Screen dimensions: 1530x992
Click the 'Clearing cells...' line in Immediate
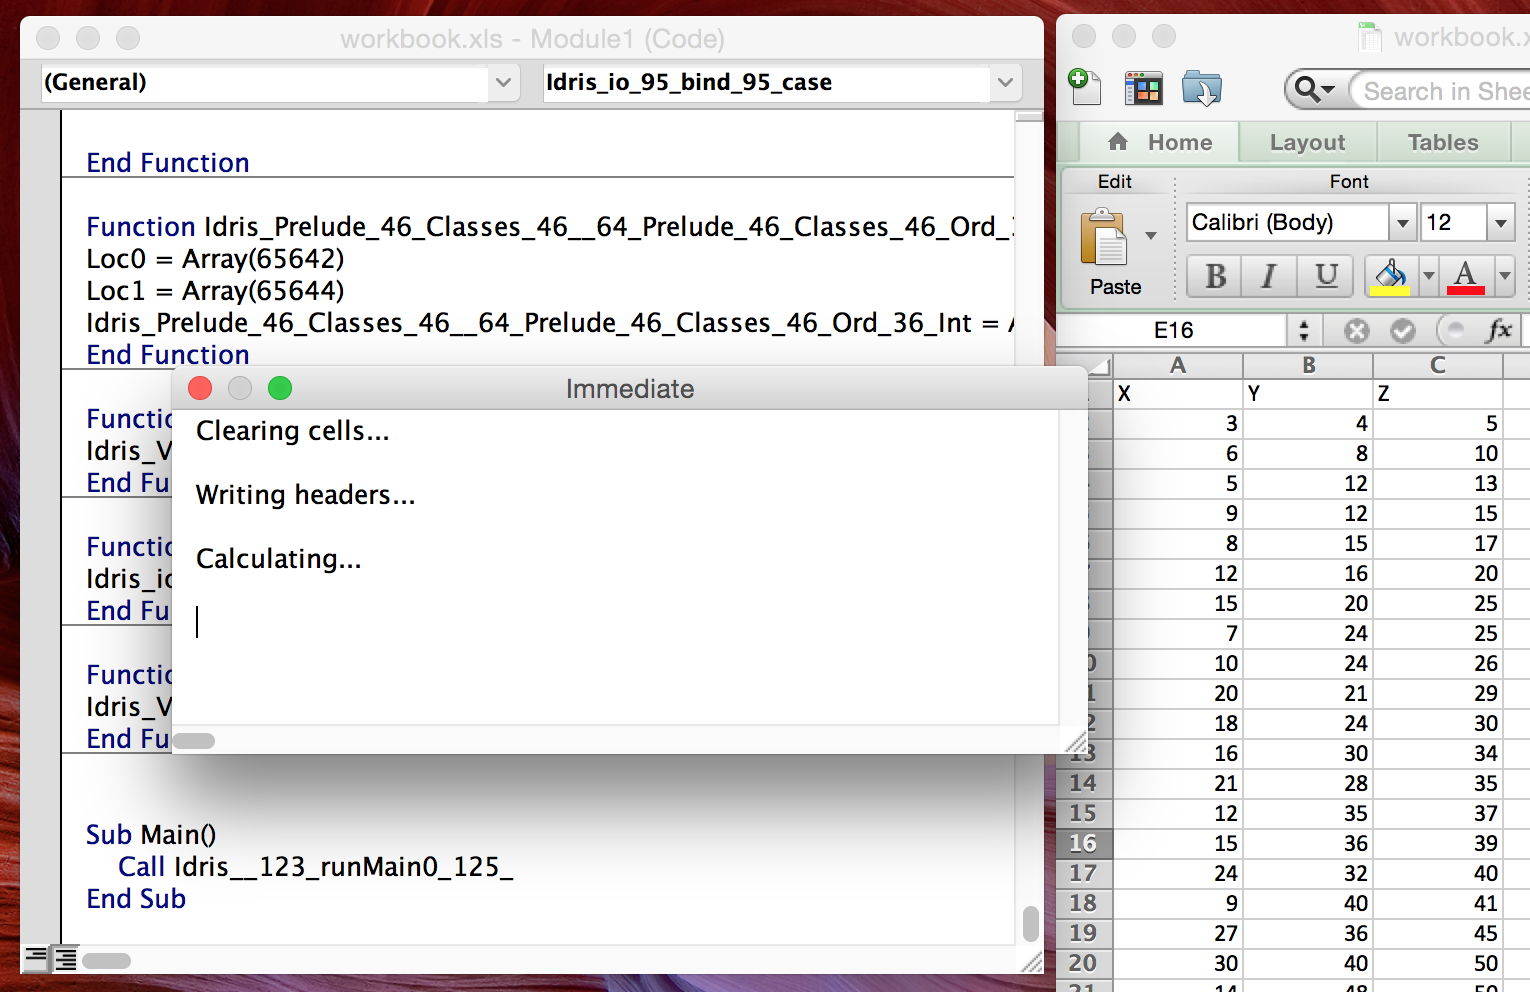click(x=292, y=431)
